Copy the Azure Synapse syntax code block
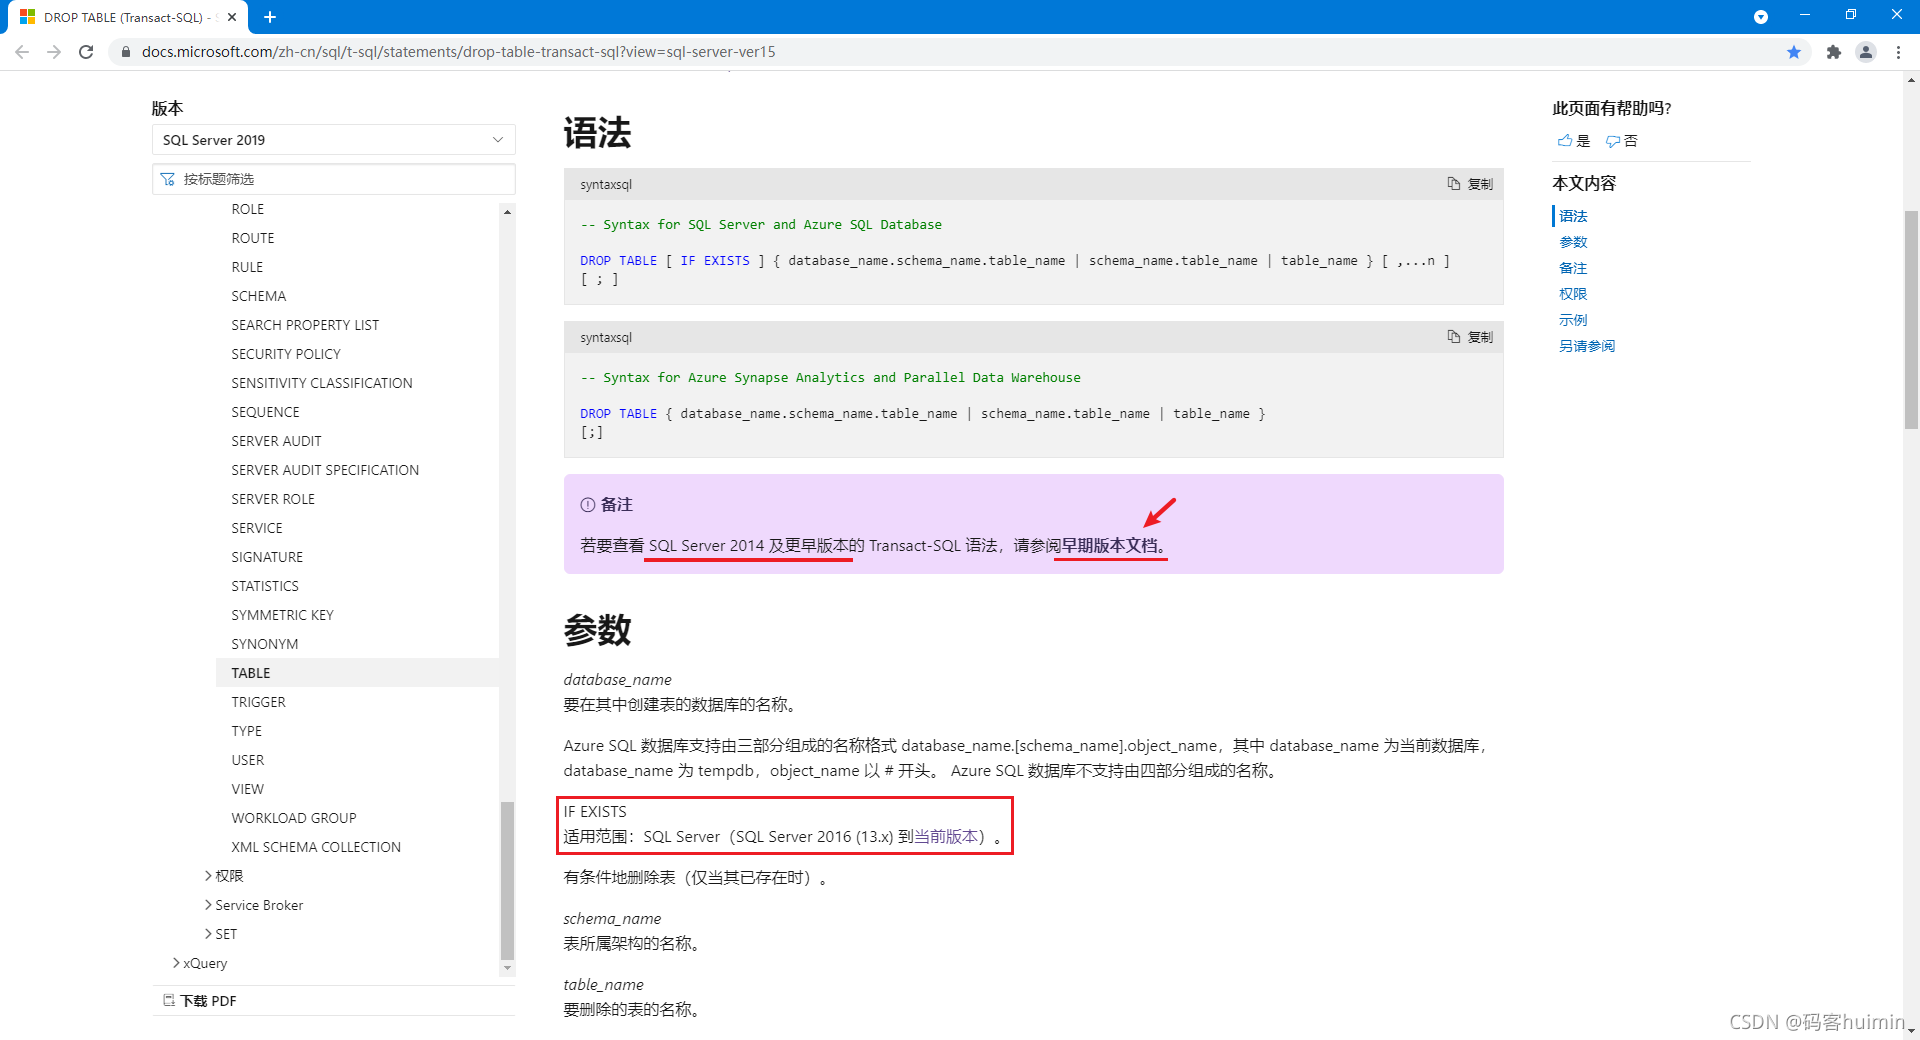This screenshot has height=1040, width=1920. (1470, 337)
